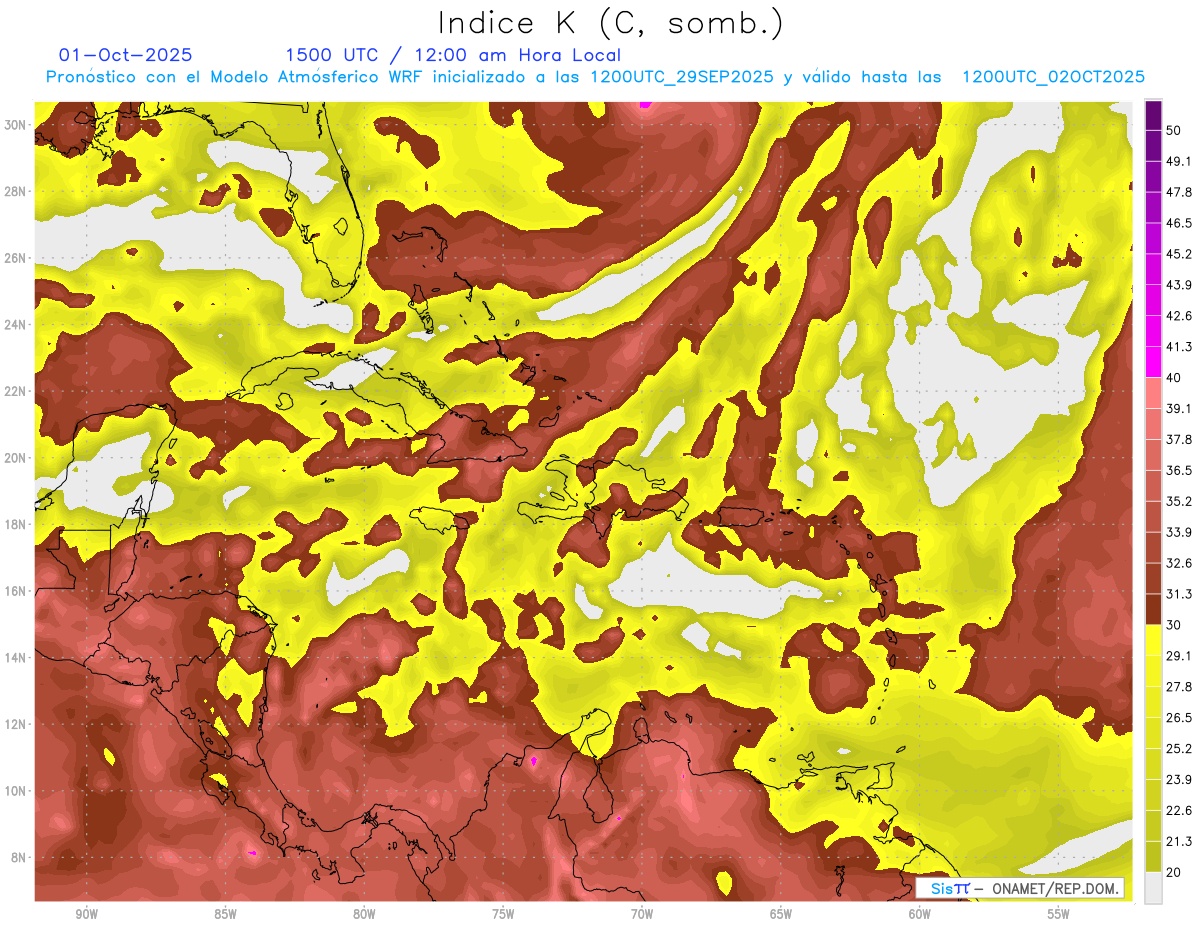Screen dimensions: 1200x927
Task: Select the 75W longitude label
Action: 503,914
